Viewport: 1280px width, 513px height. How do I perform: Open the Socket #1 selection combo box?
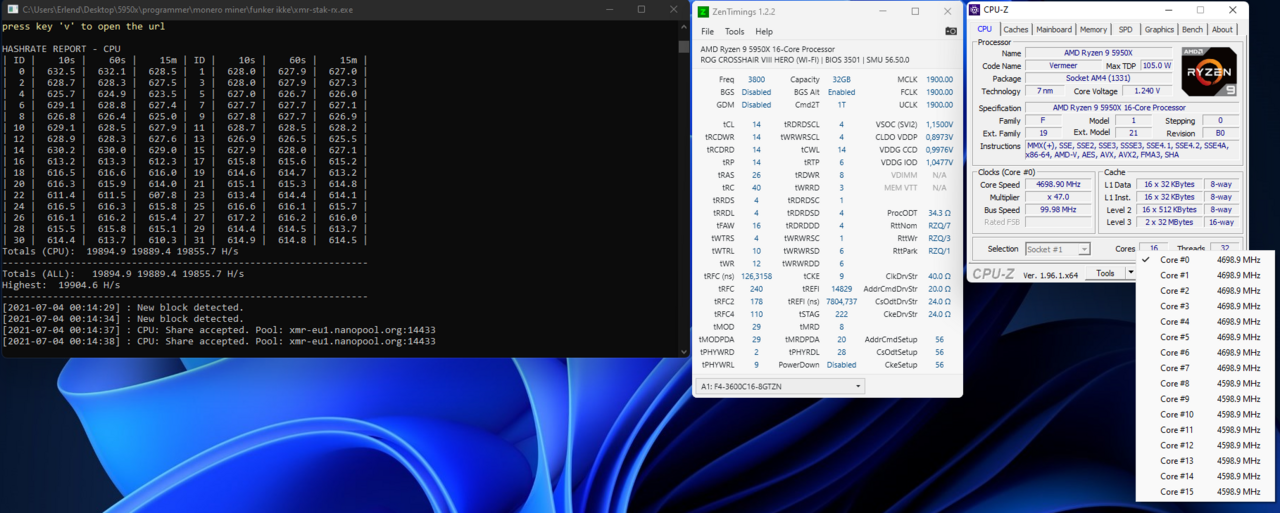coord(1056,249)
